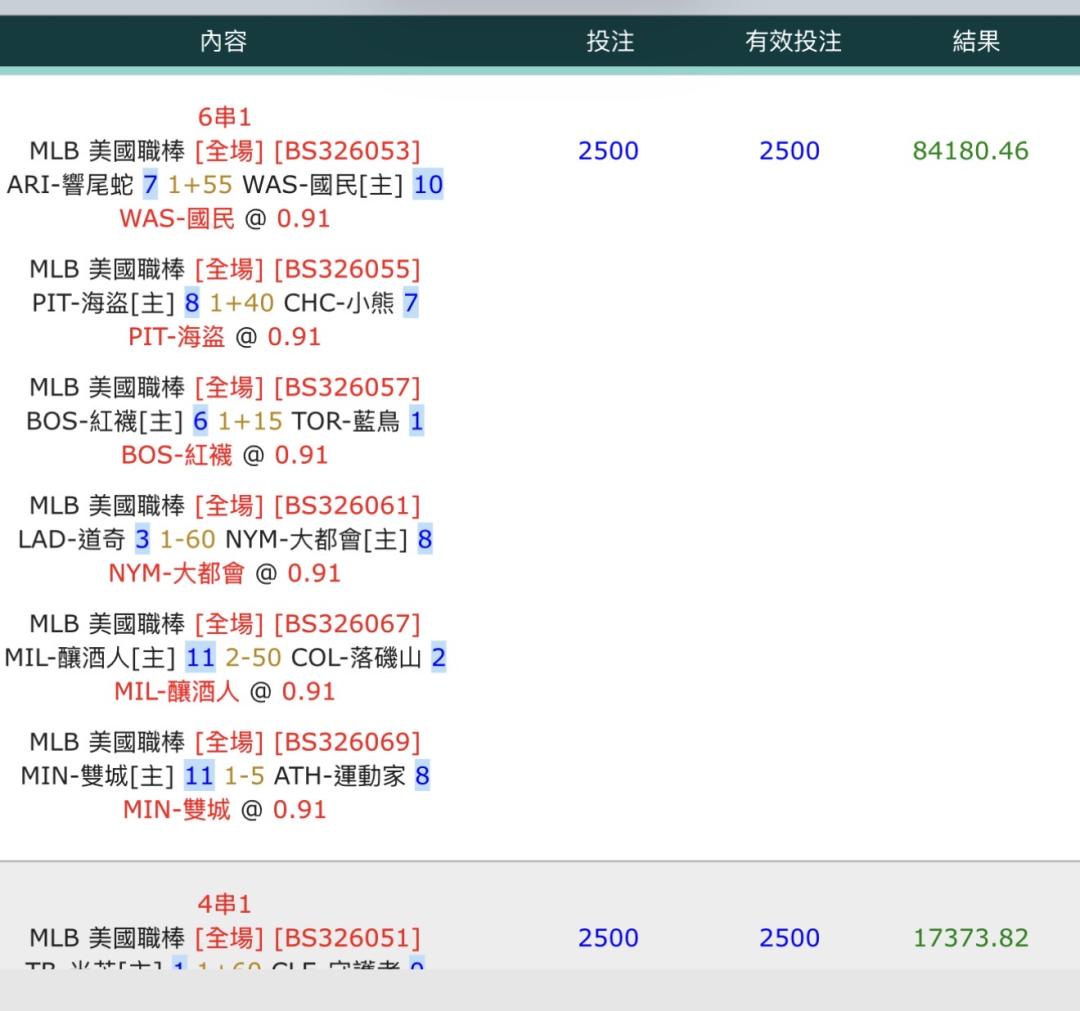Click team name TOR-藍鳥
The width and height of the screenshot is (1080, 1011).
[x=346, y=421]
